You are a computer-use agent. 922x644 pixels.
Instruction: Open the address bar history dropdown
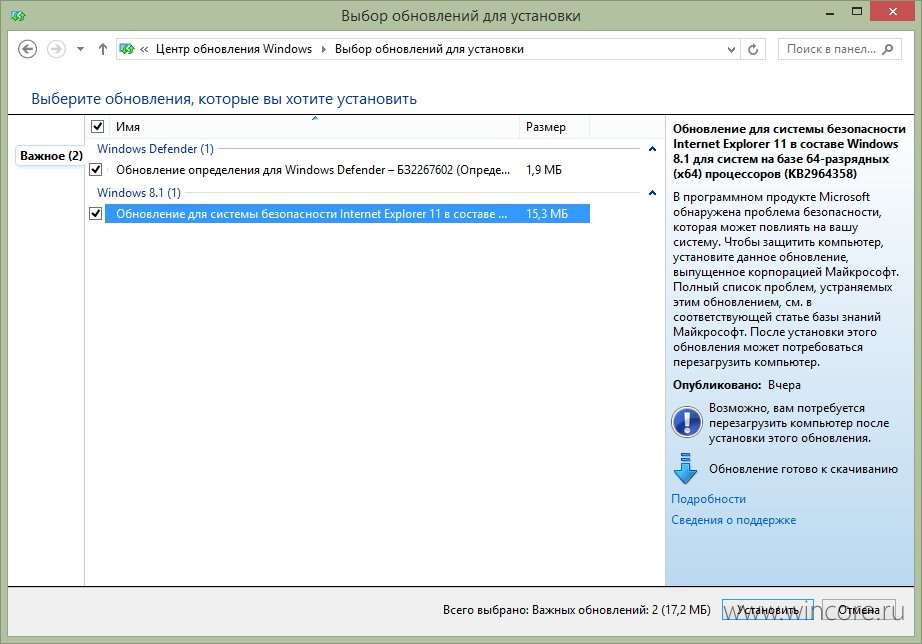point(731,49)
